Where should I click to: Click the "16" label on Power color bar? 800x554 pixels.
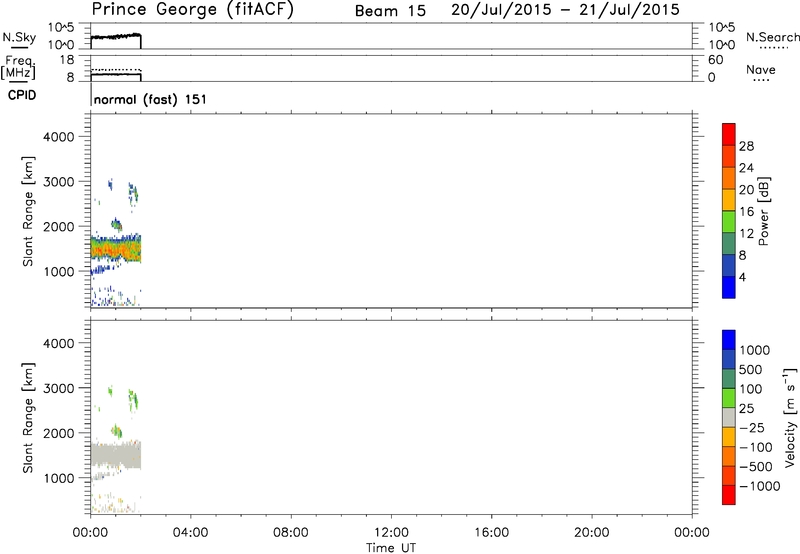pyautogui.click(x=746, y=212)
